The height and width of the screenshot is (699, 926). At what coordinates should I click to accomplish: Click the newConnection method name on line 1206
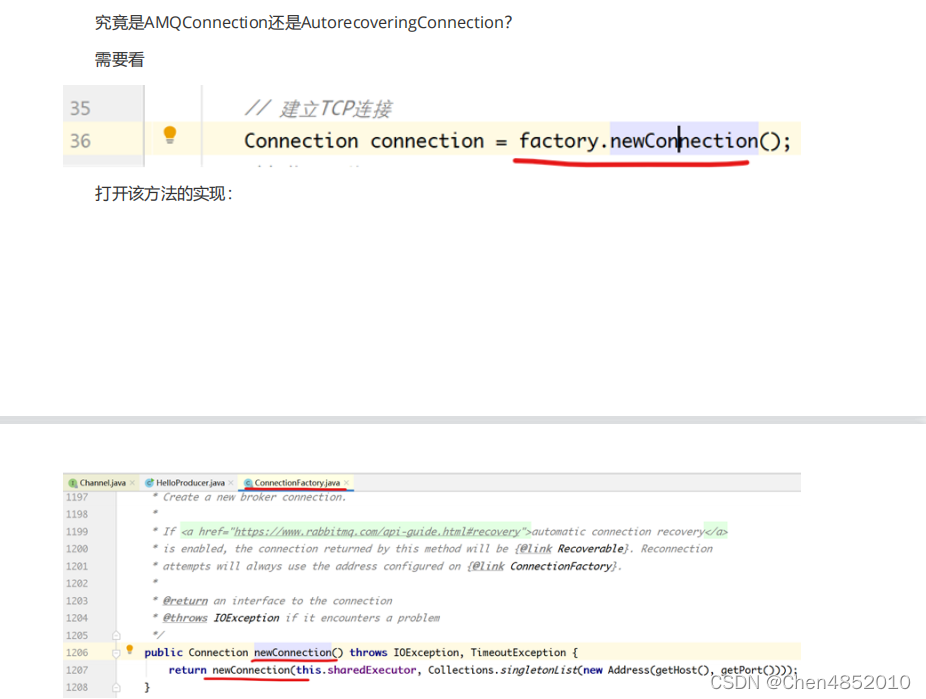coord(292,652)
